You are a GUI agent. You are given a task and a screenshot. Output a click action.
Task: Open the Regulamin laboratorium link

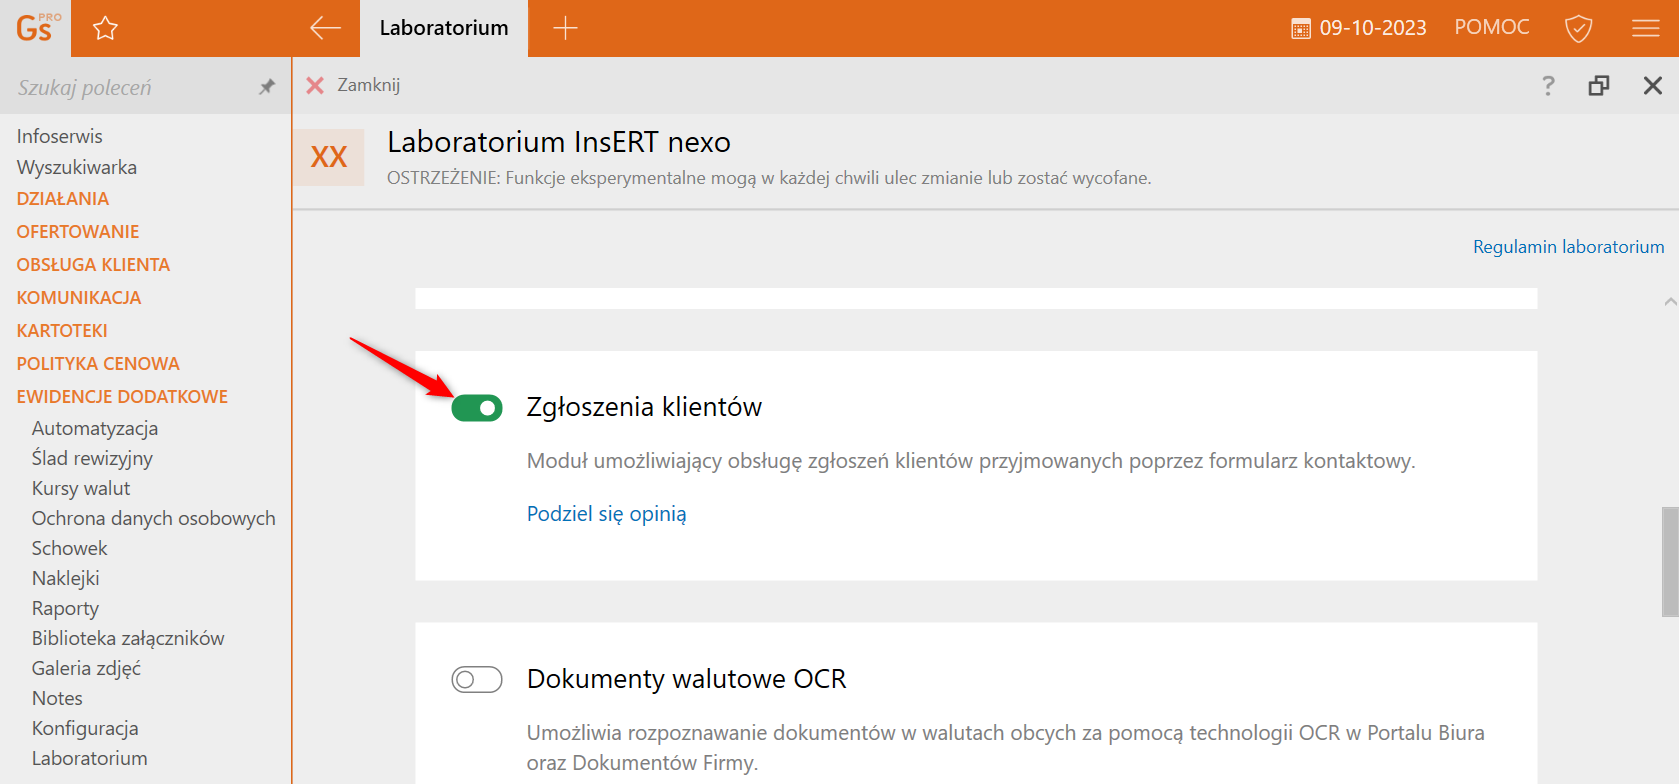click(1568, 247)
